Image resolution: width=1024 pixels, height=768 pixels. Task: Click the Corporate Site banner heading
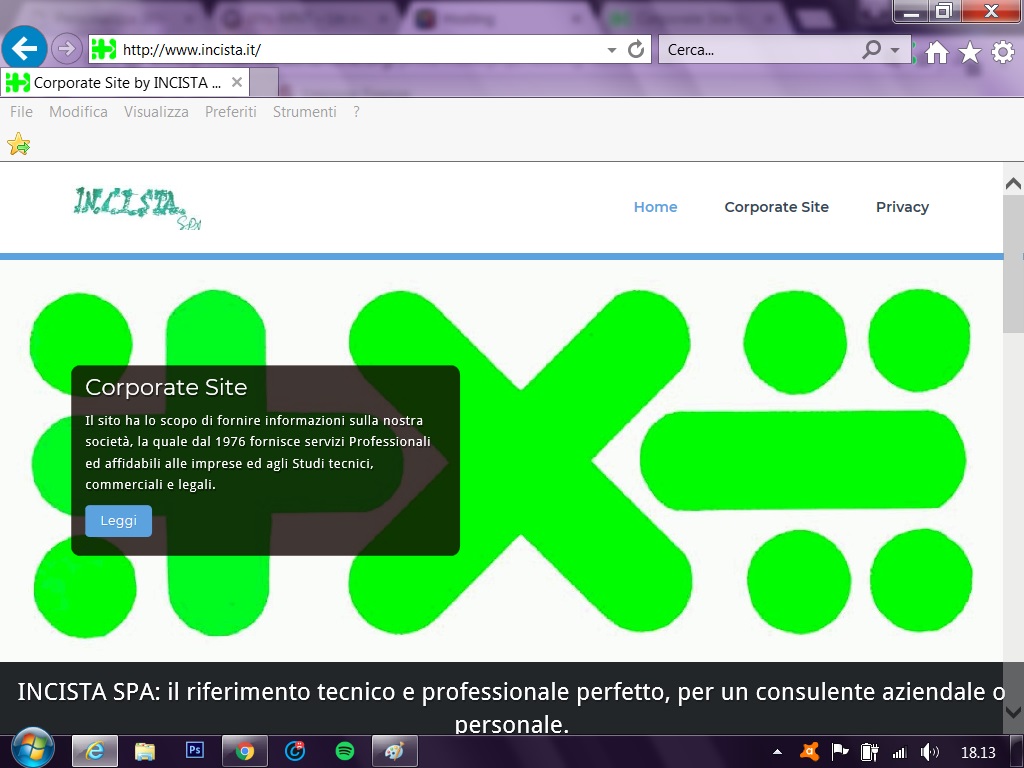[x=166, y=387]
